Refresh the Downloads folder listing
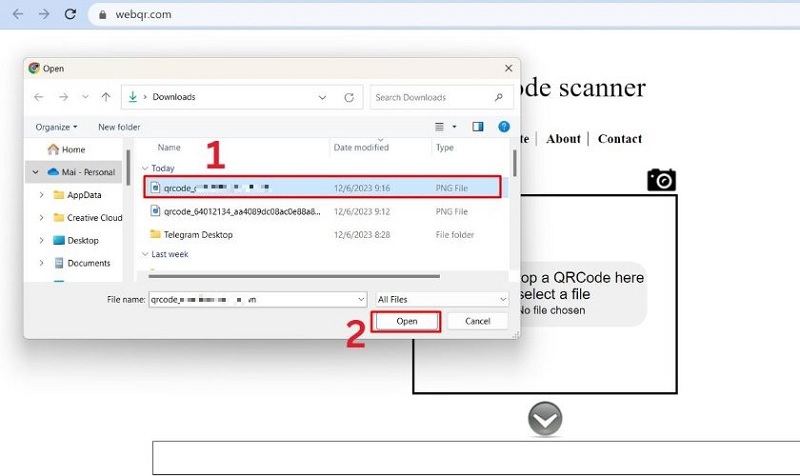800x476 pixels. [348, 97]
